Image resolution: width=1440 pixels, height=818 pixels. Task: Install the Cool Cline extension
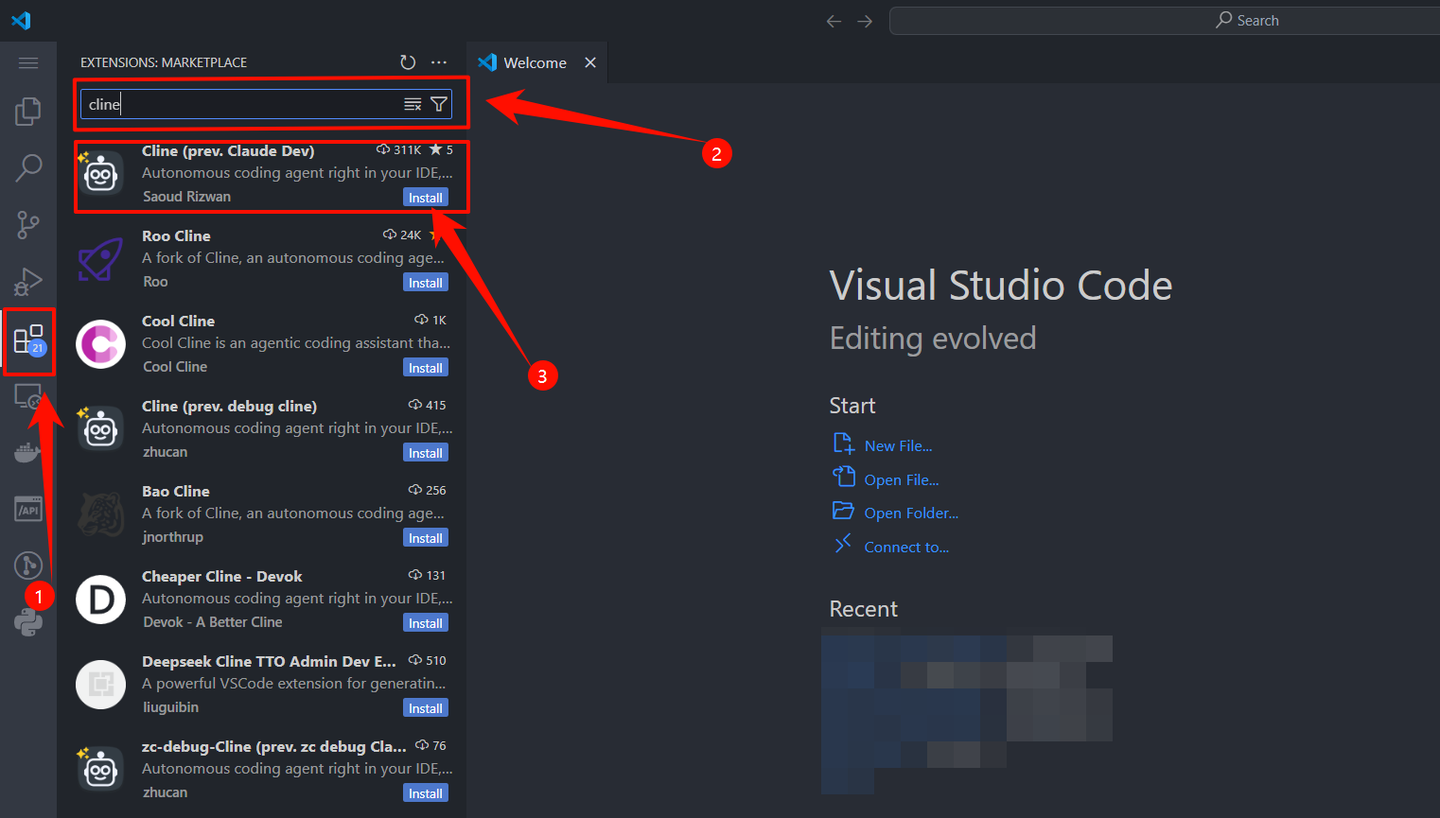tap(425, 367)
